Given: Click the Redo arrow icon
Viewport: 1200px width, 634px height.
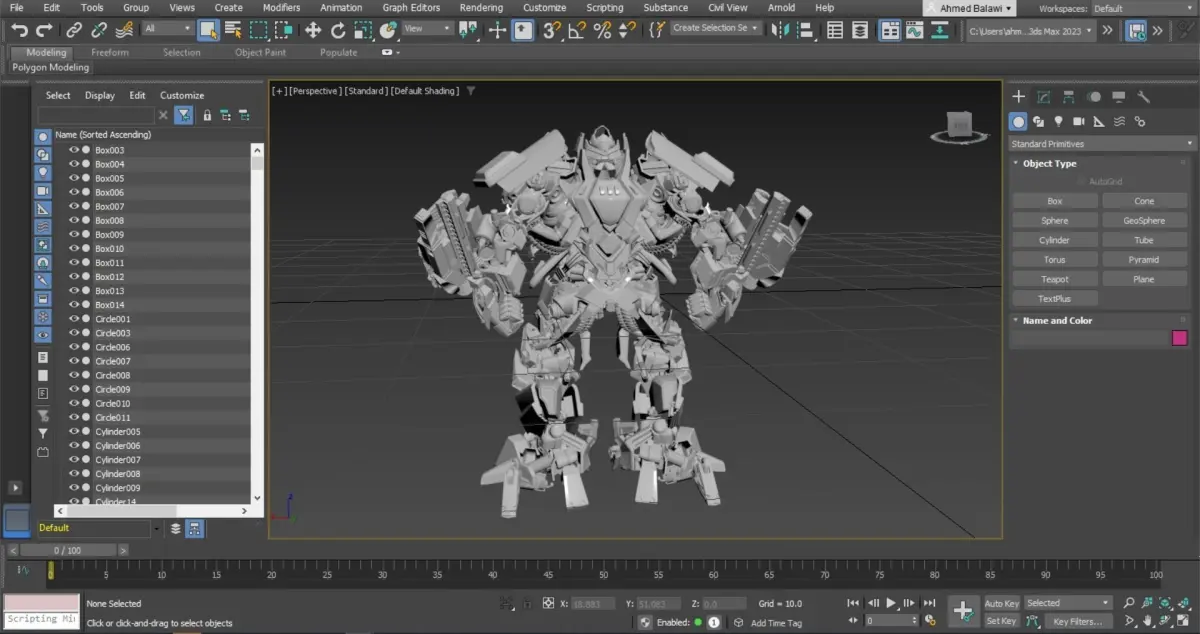Looking at the screenshot, I should (x=43, y=30).
